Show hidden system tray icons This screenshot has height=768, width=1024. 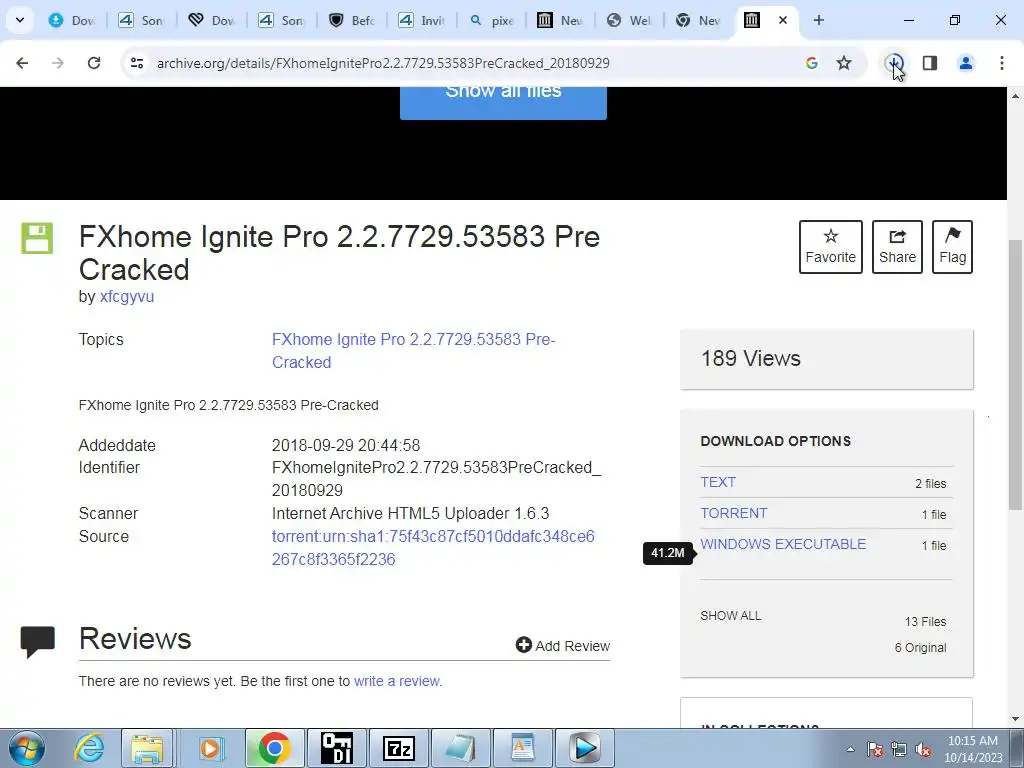850,749
